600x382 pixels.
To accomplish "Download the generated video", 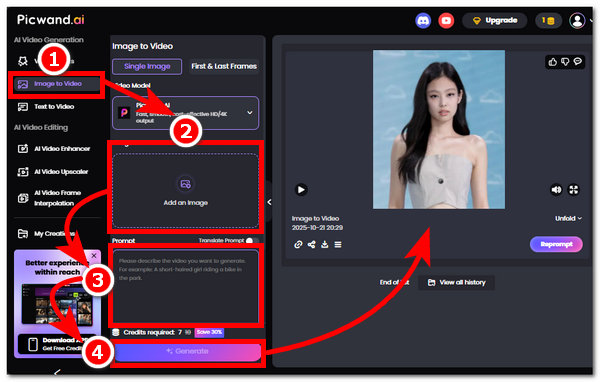I will pyautogui.click(x=324, y=244).
